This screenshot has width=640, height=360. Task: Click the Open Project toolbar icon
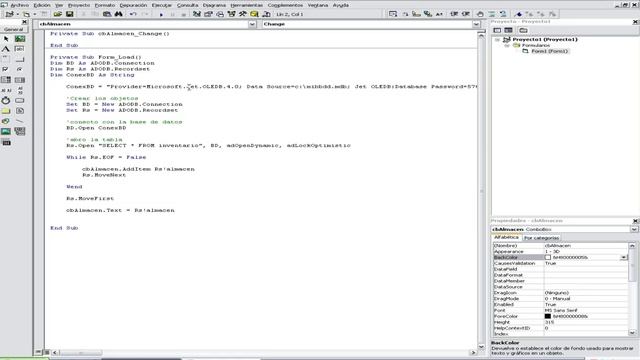coord(58,14)
